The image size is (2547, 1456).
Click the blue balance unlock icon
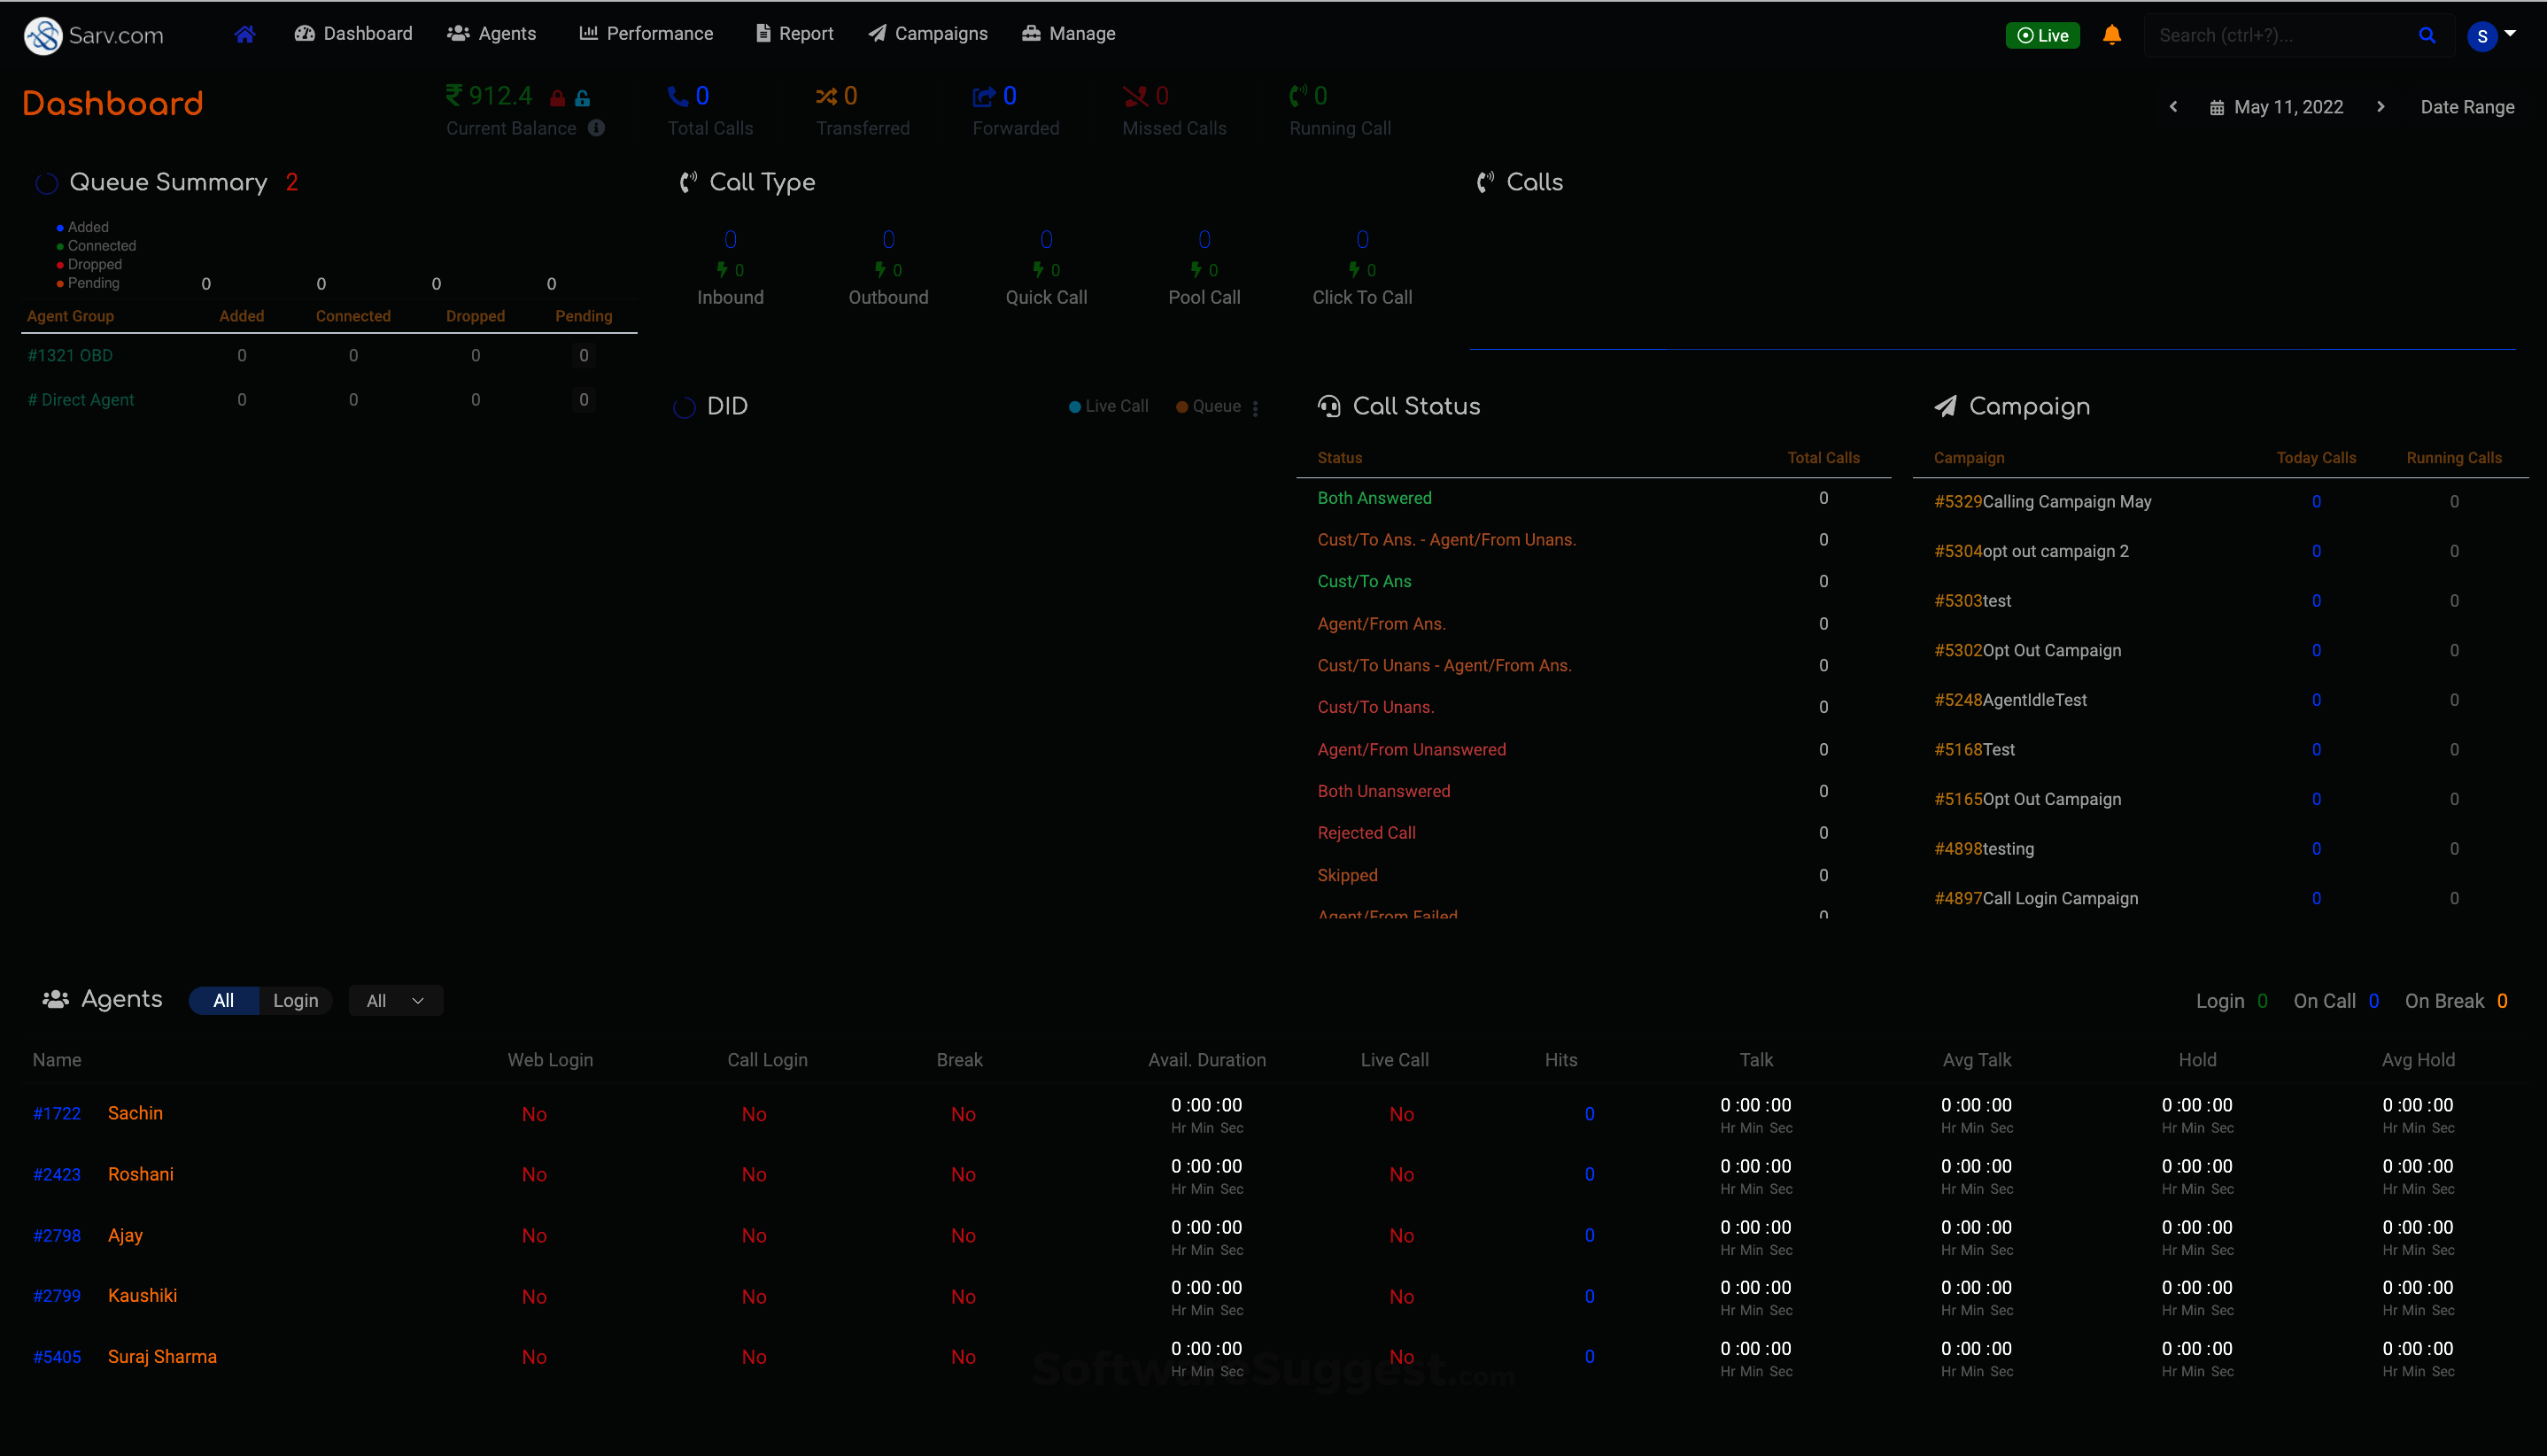[x=582, y=98]
